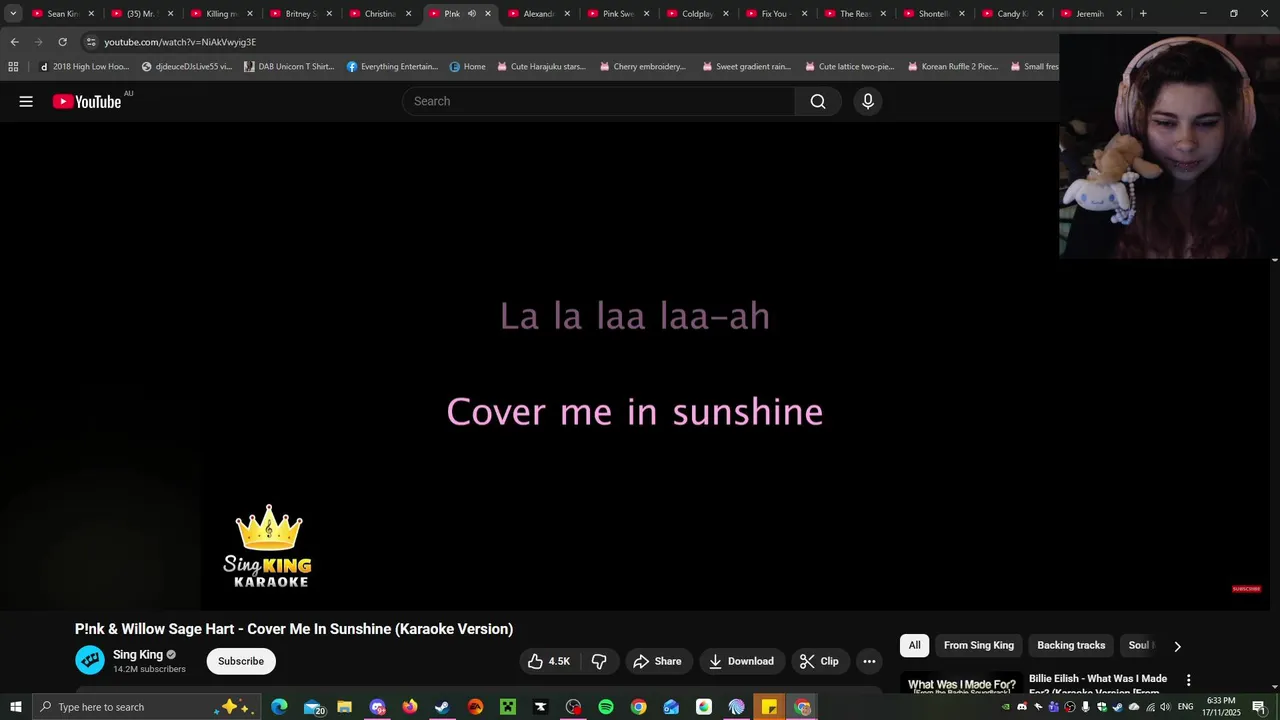Open Cherry embroidery bookmark

(642, 67)
